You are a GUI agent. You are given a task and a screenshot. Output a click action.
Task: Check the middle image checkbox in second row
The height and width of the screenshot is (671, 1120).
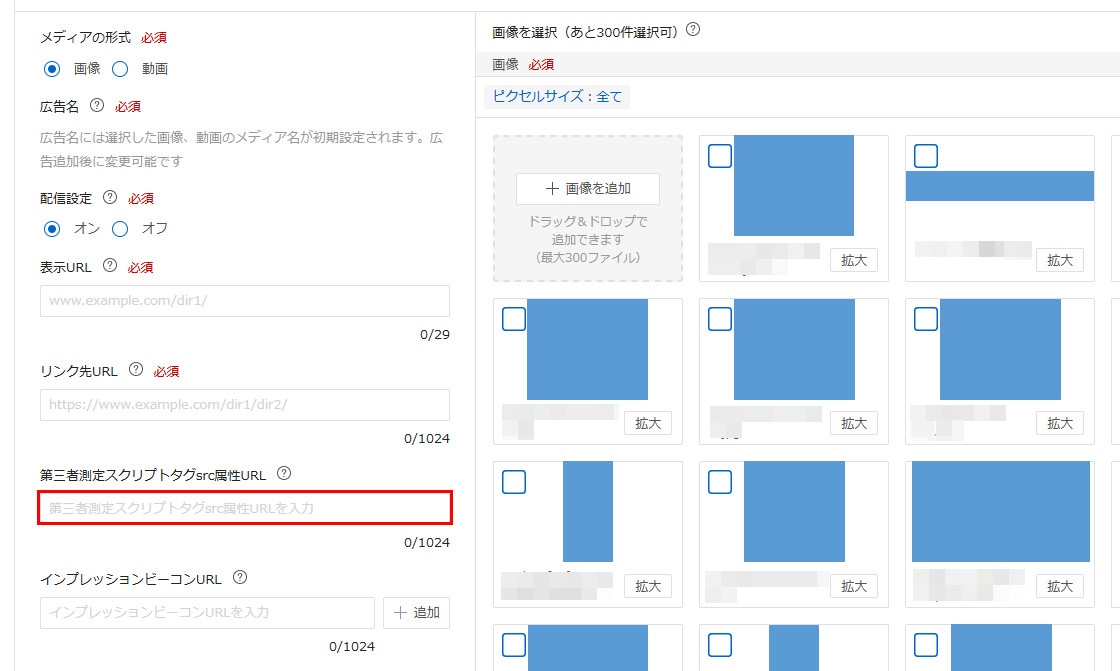(720, 319)
